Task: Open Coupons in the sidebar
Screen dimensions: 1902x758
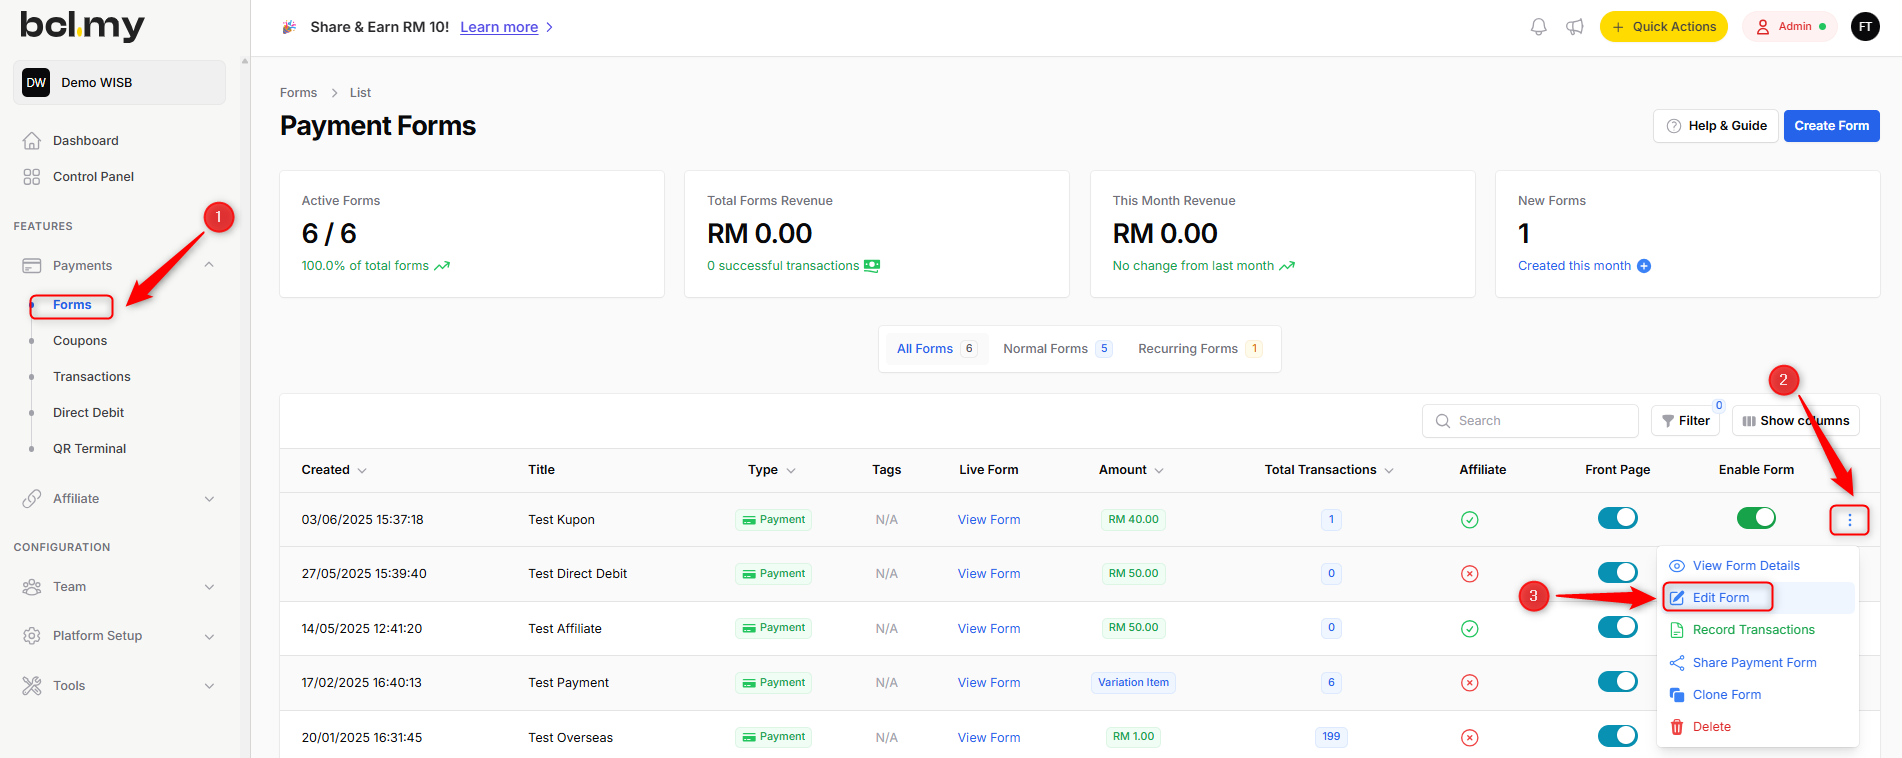Action: 80,341
